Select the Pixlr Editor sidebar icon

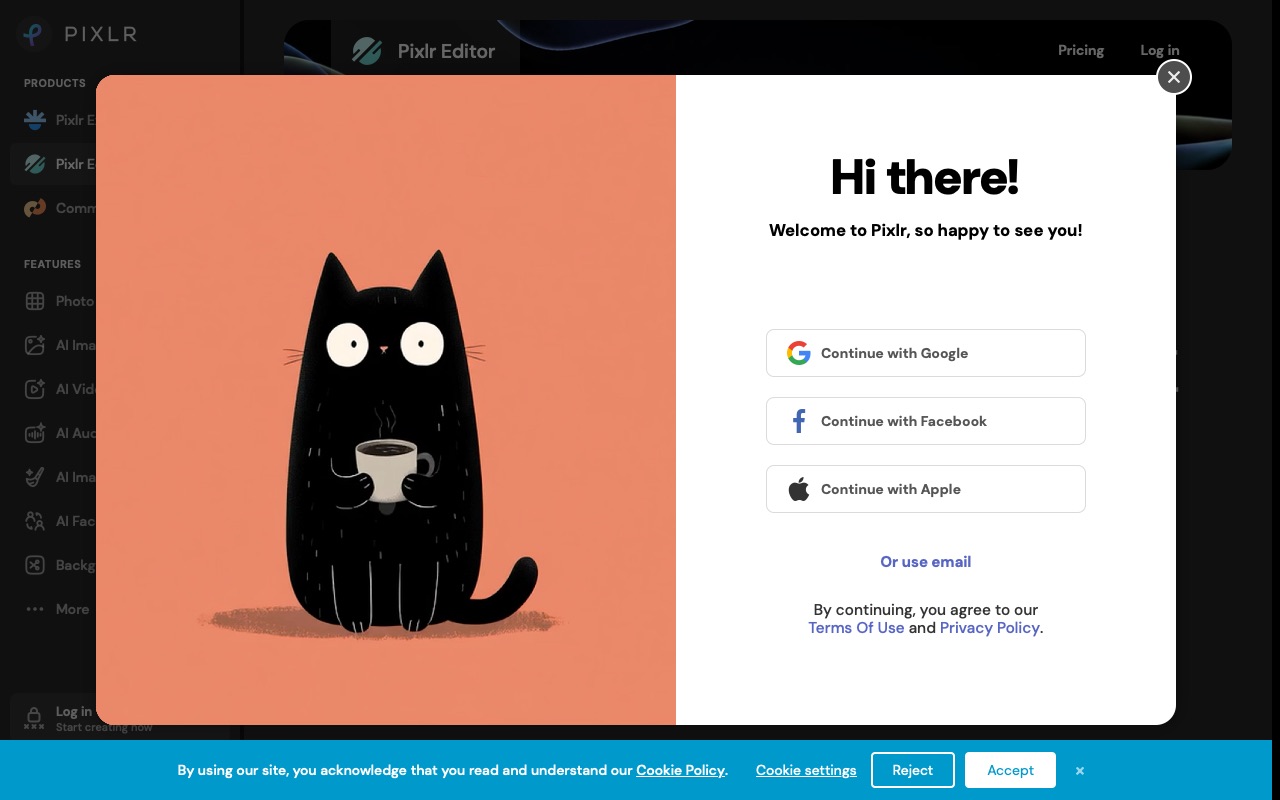click(35, 164)
